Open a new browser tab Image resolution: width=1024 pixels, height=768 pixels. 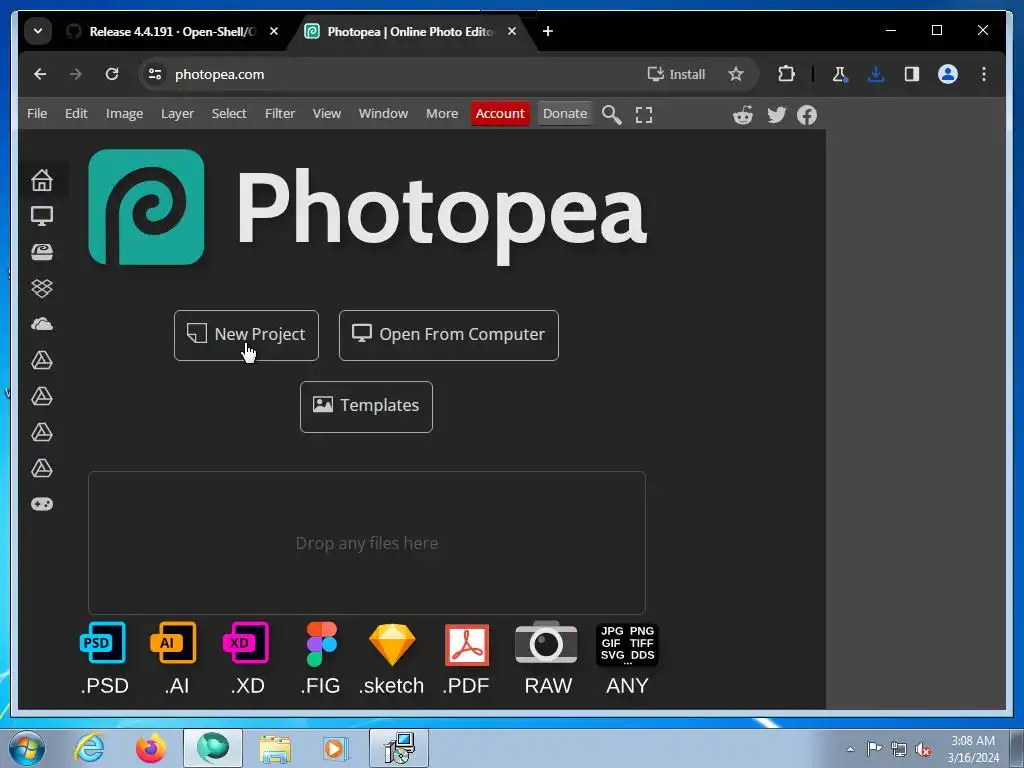(x=548, y=31)
